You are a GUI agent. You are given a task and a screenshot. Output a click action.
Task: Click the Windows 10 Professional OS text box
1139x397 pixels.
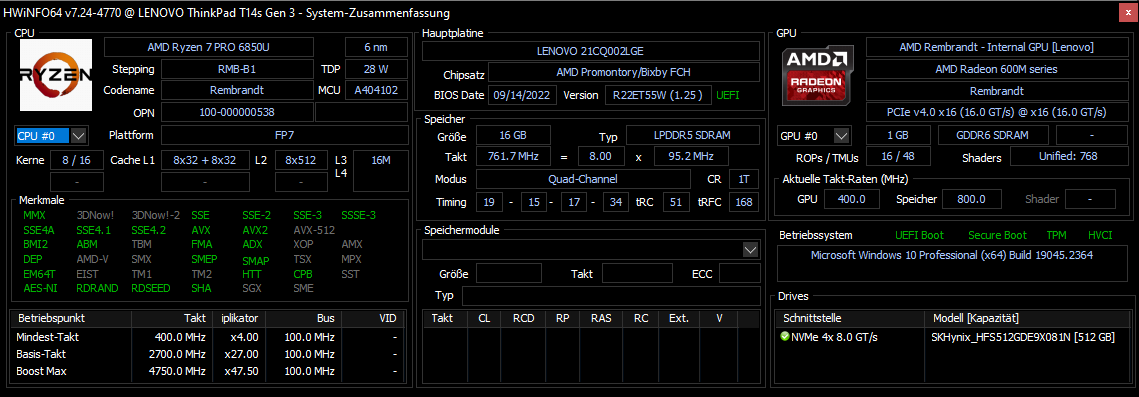[x=952, y=264]
